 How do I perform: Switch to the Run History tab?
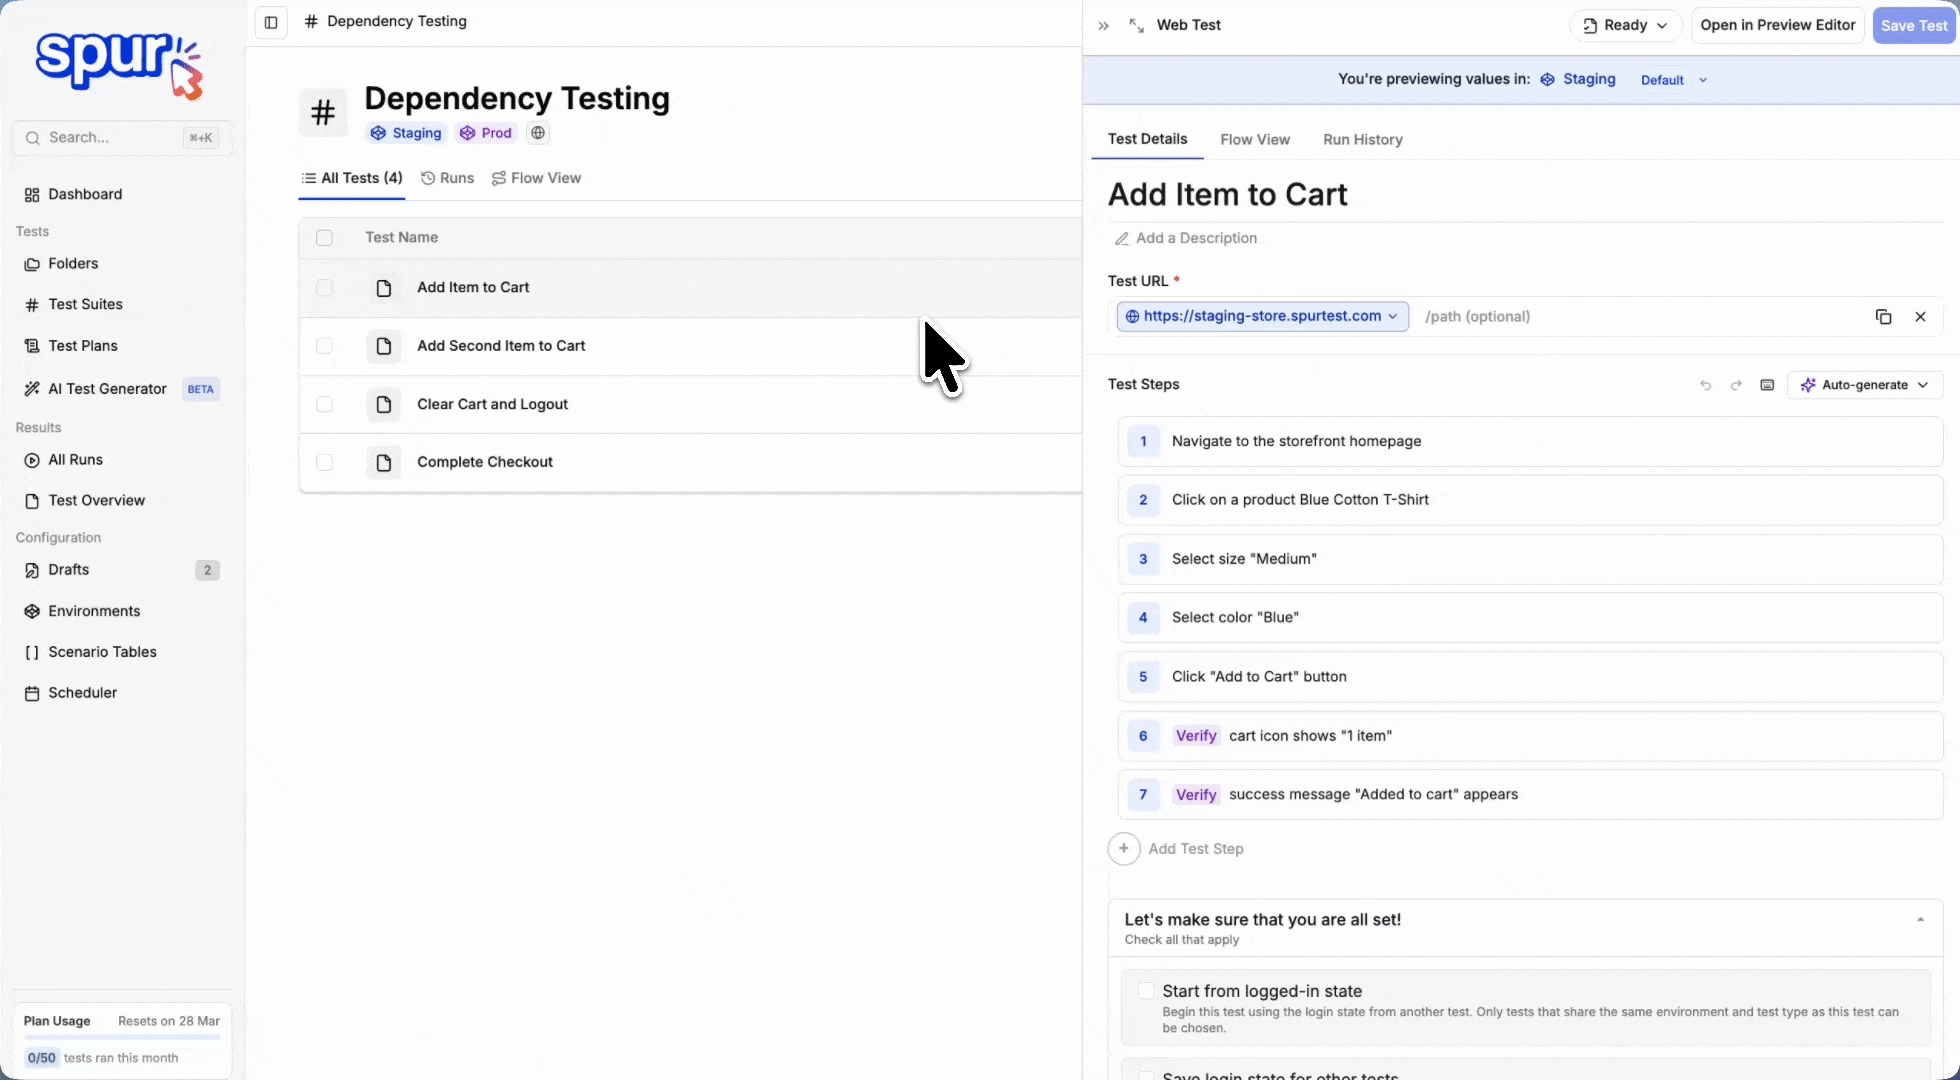click(1362, 140)
